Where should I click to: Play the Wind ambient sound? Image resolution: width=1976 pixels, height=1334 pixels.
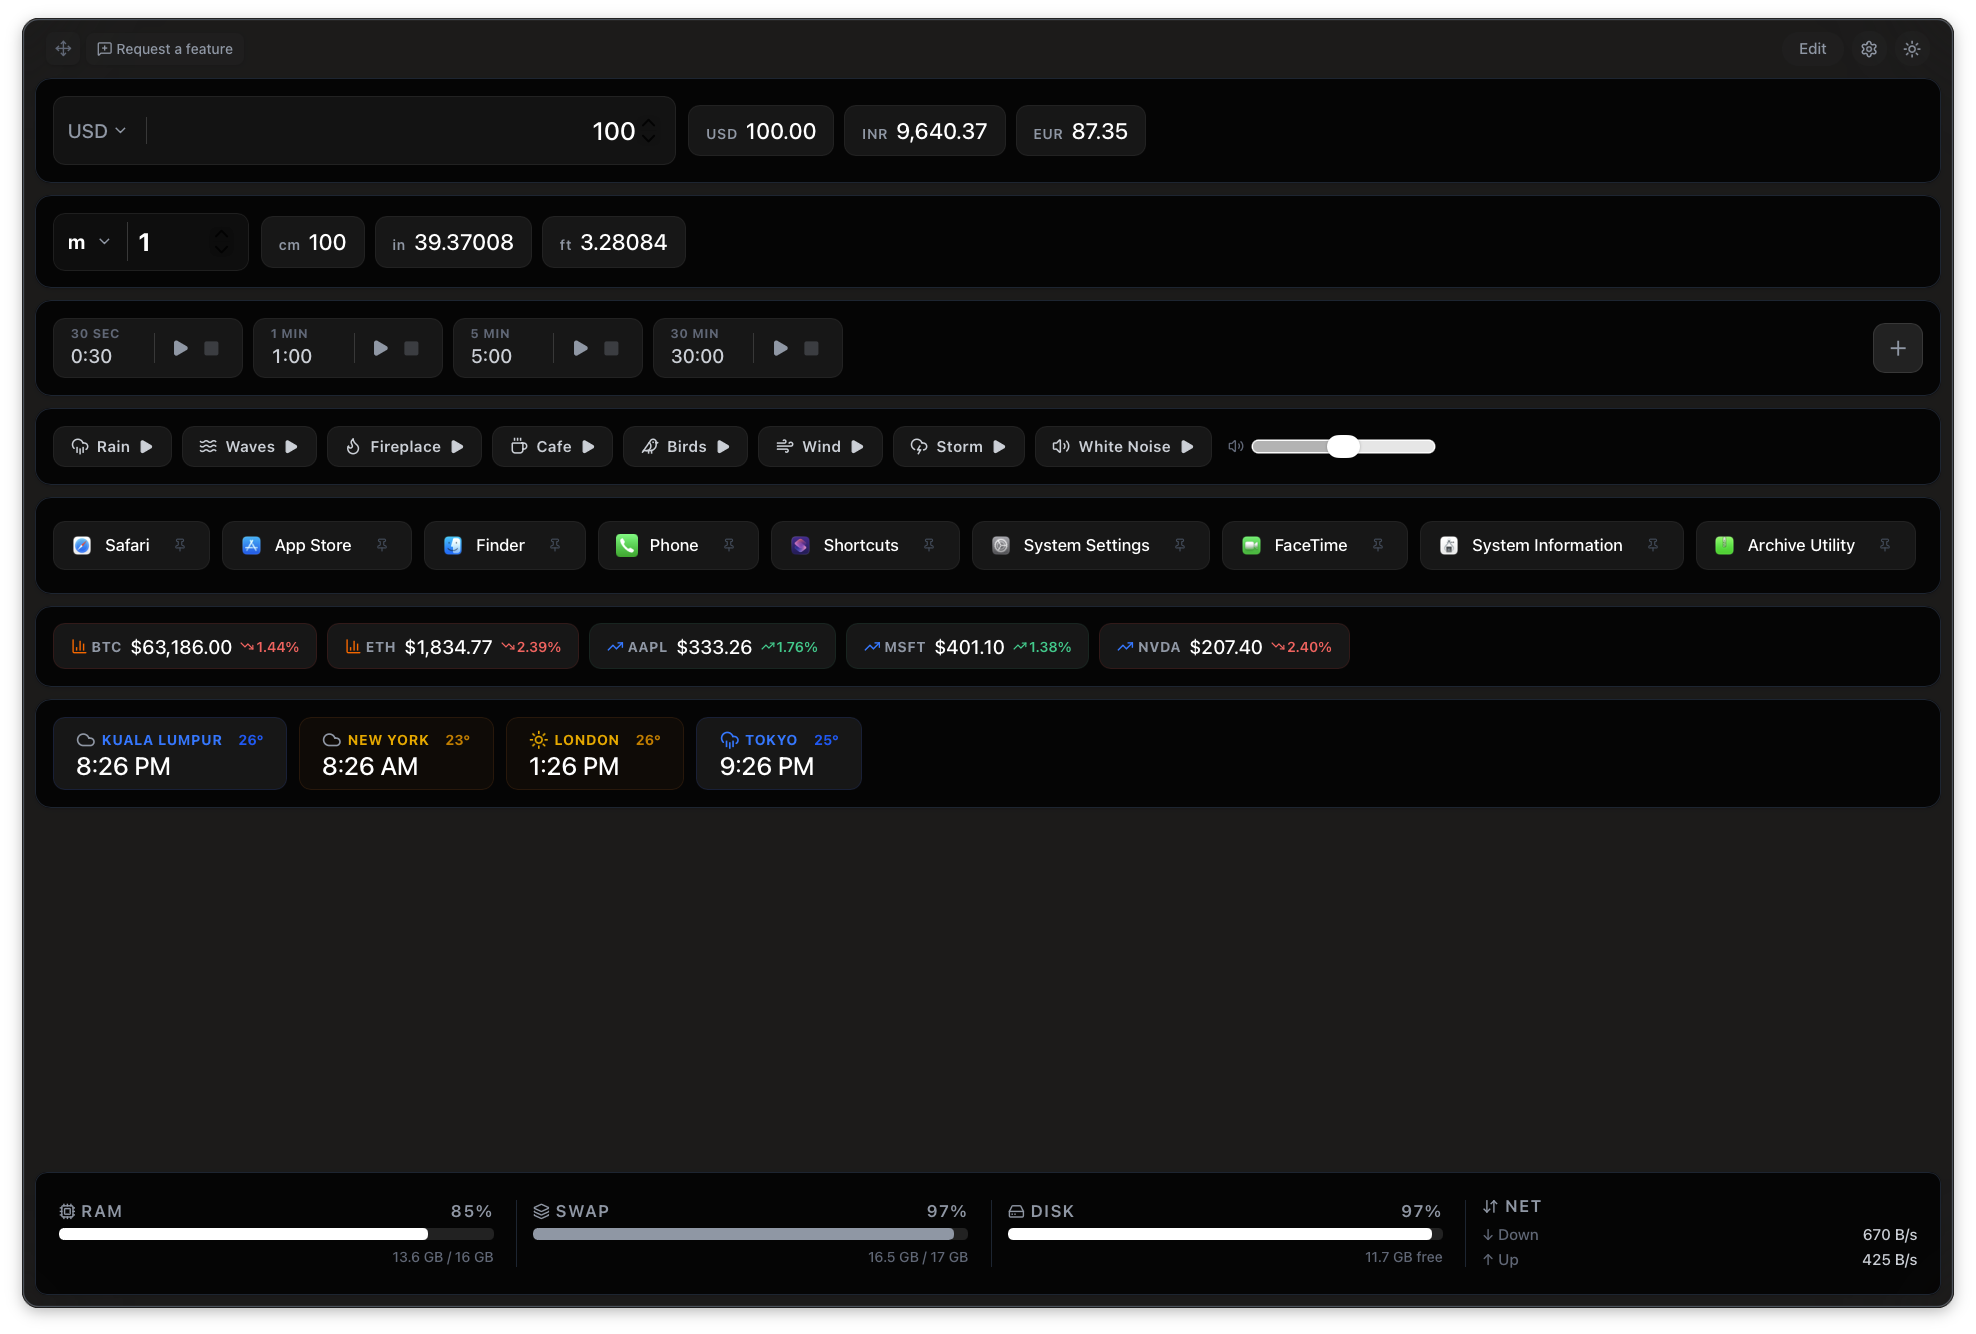(x=820, y=446)
